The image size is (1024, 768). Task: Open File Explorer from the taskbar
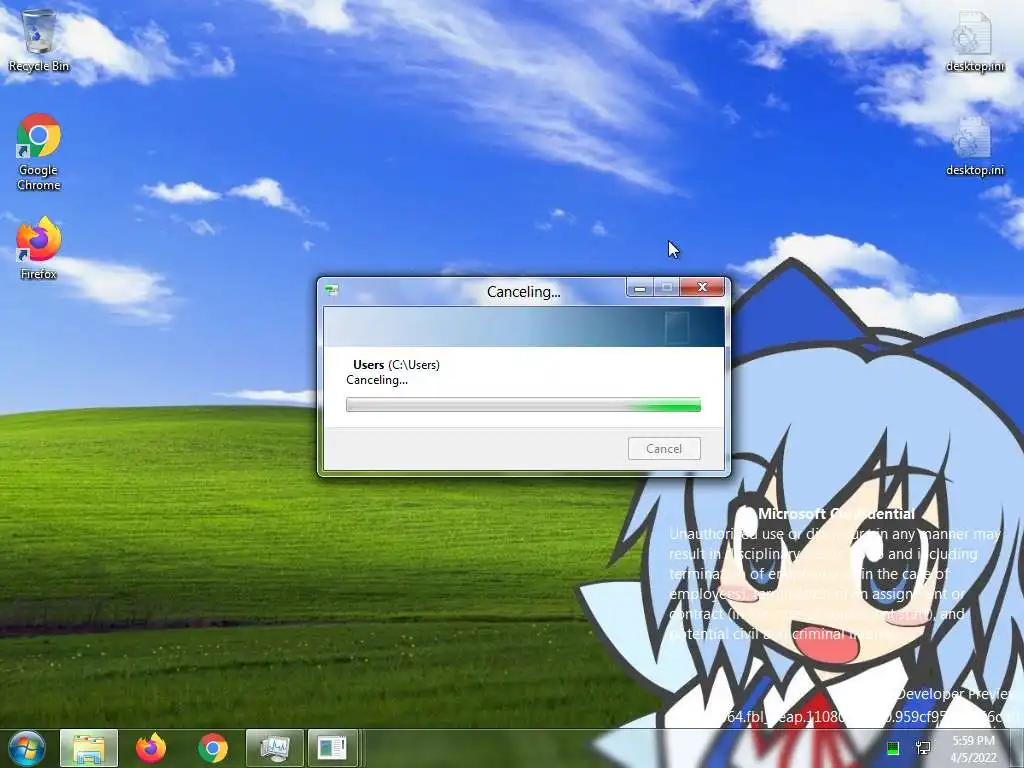click(x=89, y=748)
